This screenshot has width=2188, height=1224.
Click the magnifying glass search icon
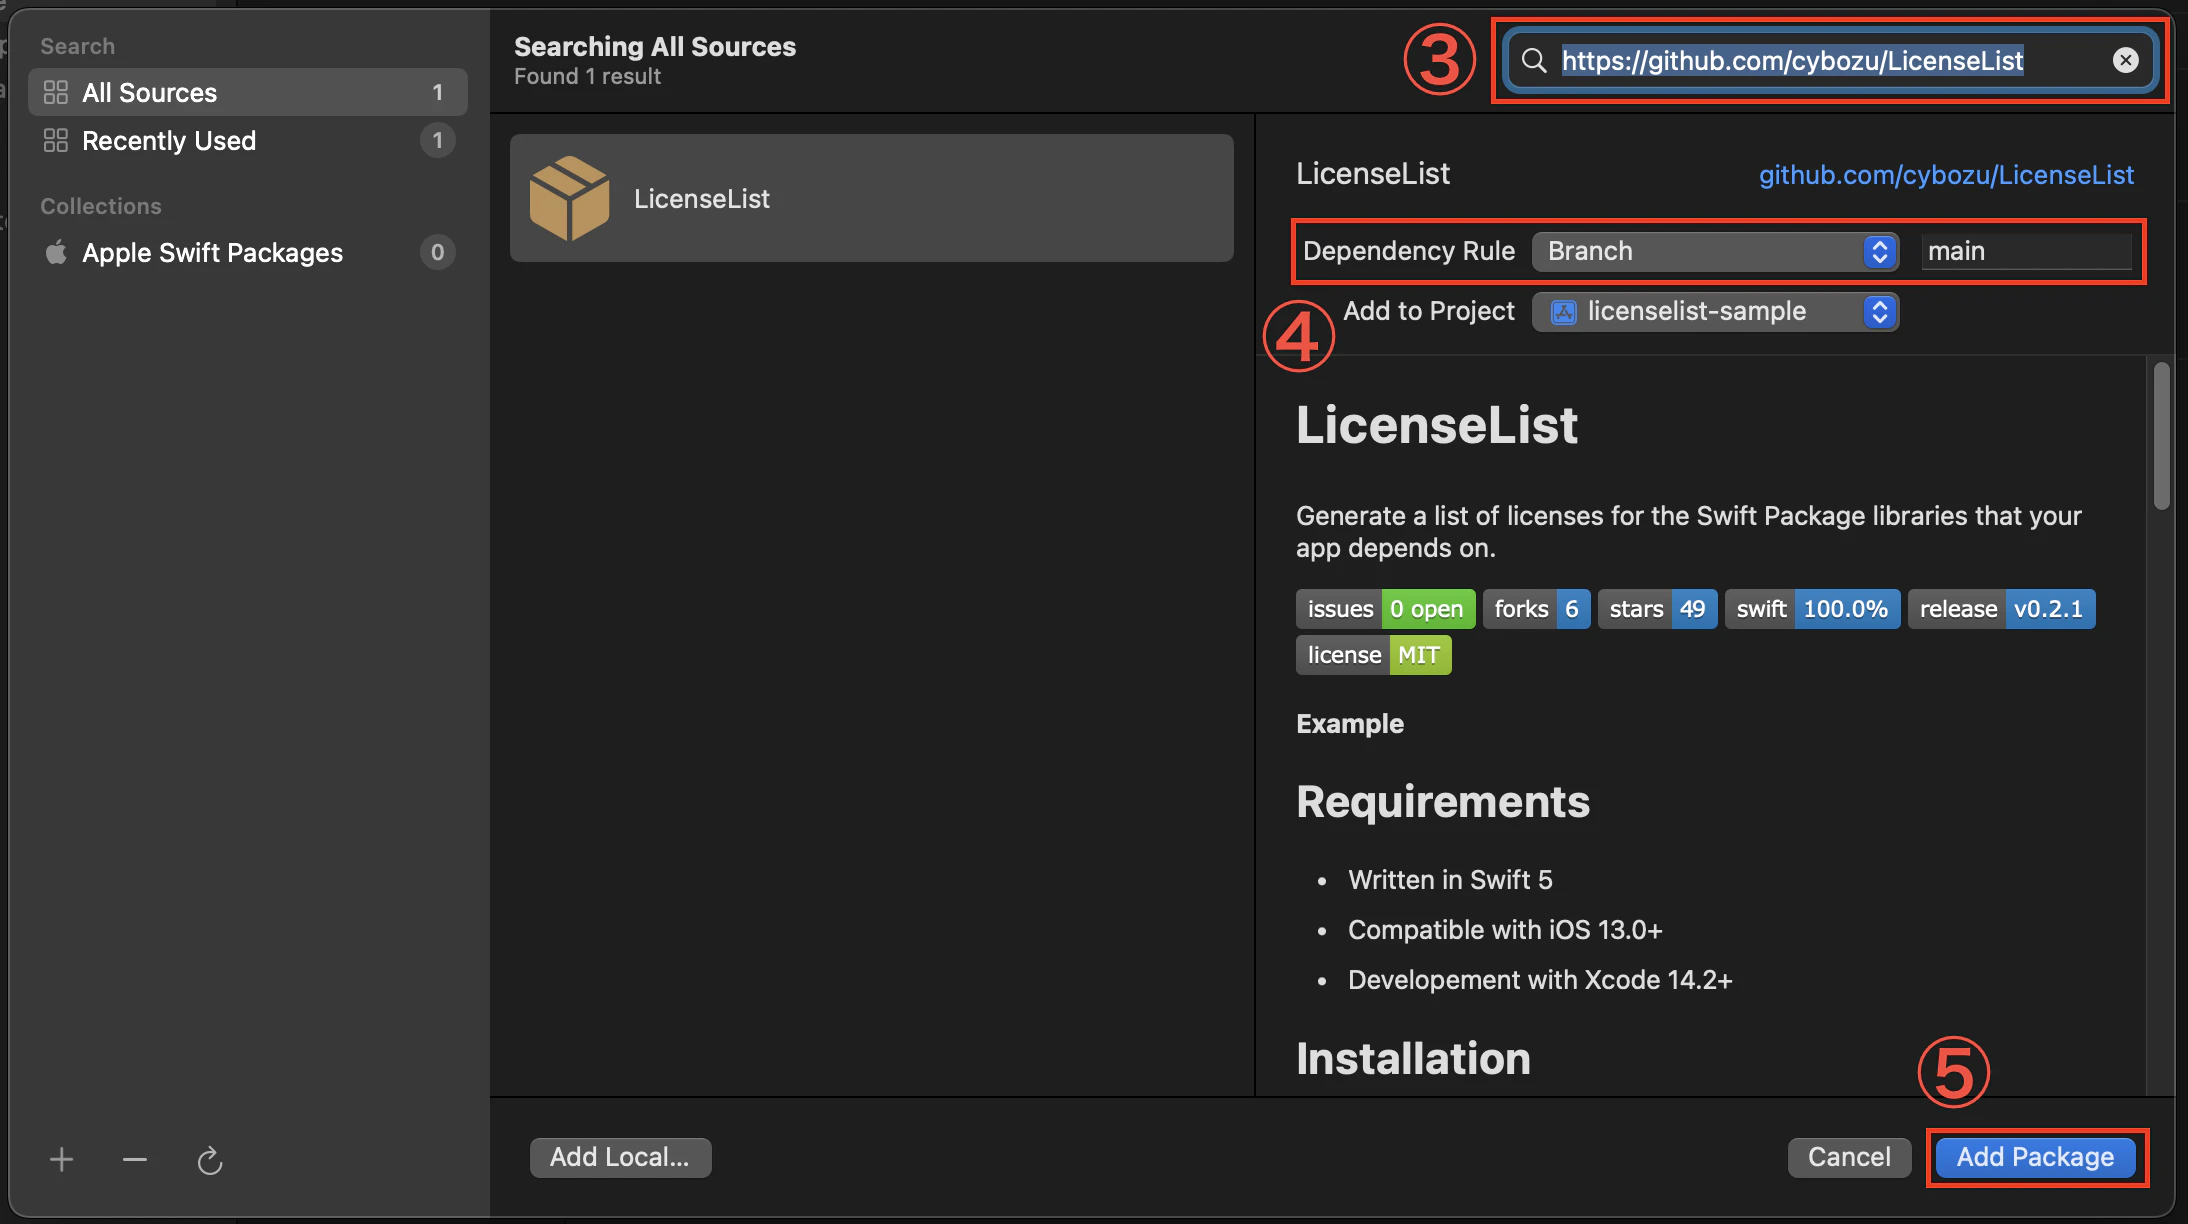coord(1534,60)
